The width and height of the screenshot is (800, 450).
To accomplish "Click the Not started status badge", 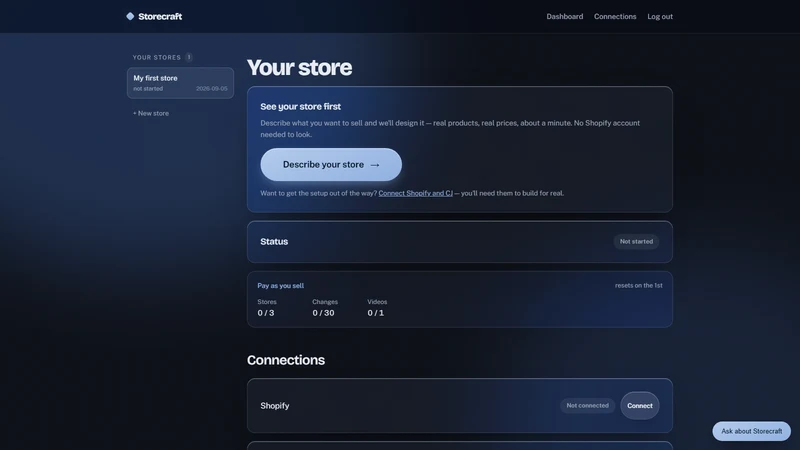I will 636,241.
